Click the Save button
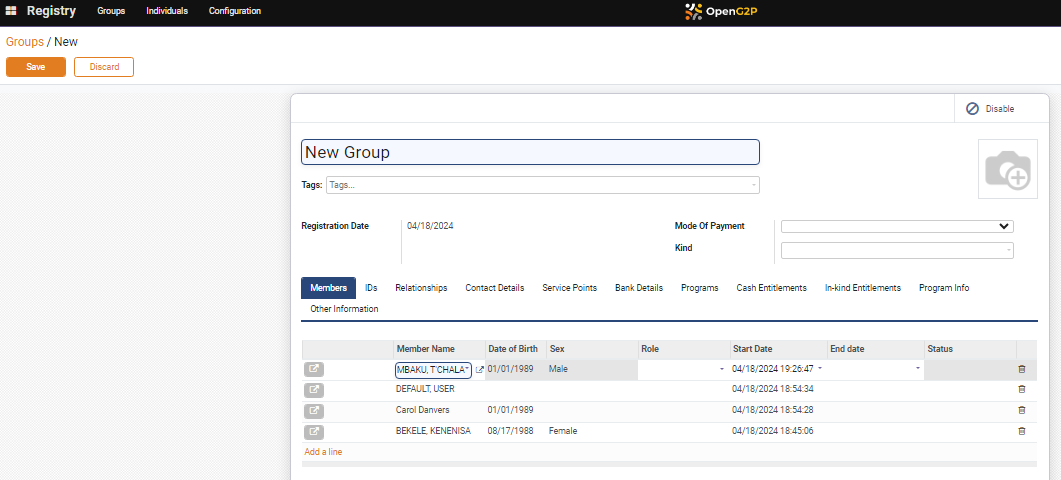1061x480 pixels. coord(36,67)
